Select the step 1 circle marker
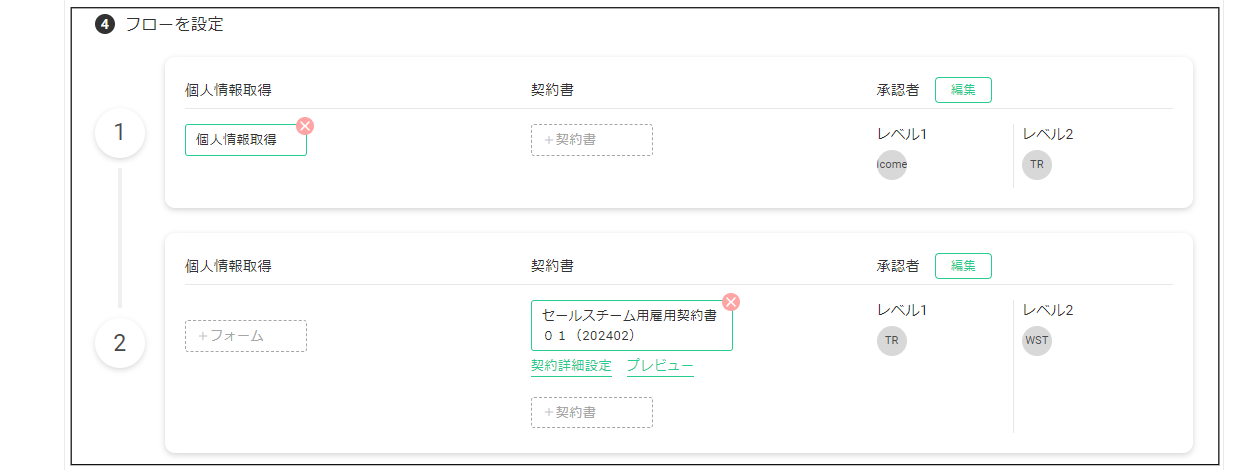Viewport: 1258px width, 470px height. point(120,132)
